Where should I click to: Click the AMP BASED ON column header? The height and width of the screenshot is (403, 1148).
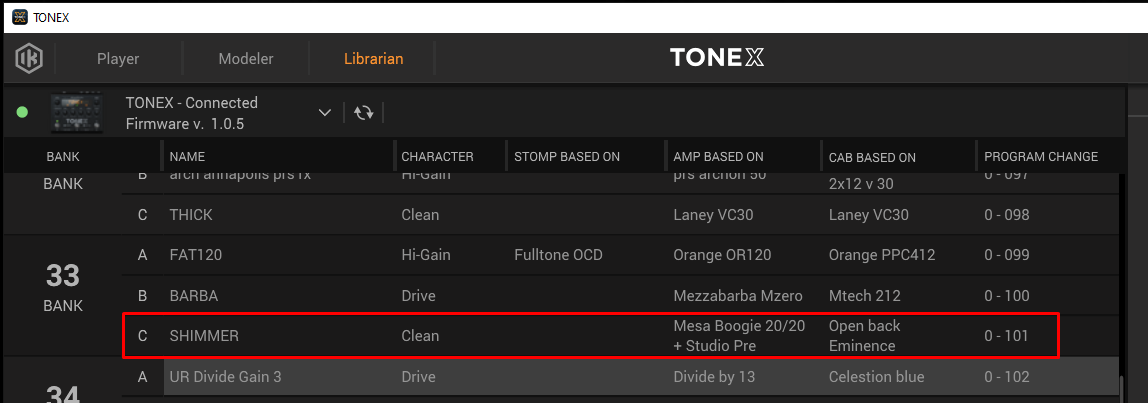coord(718,156)
